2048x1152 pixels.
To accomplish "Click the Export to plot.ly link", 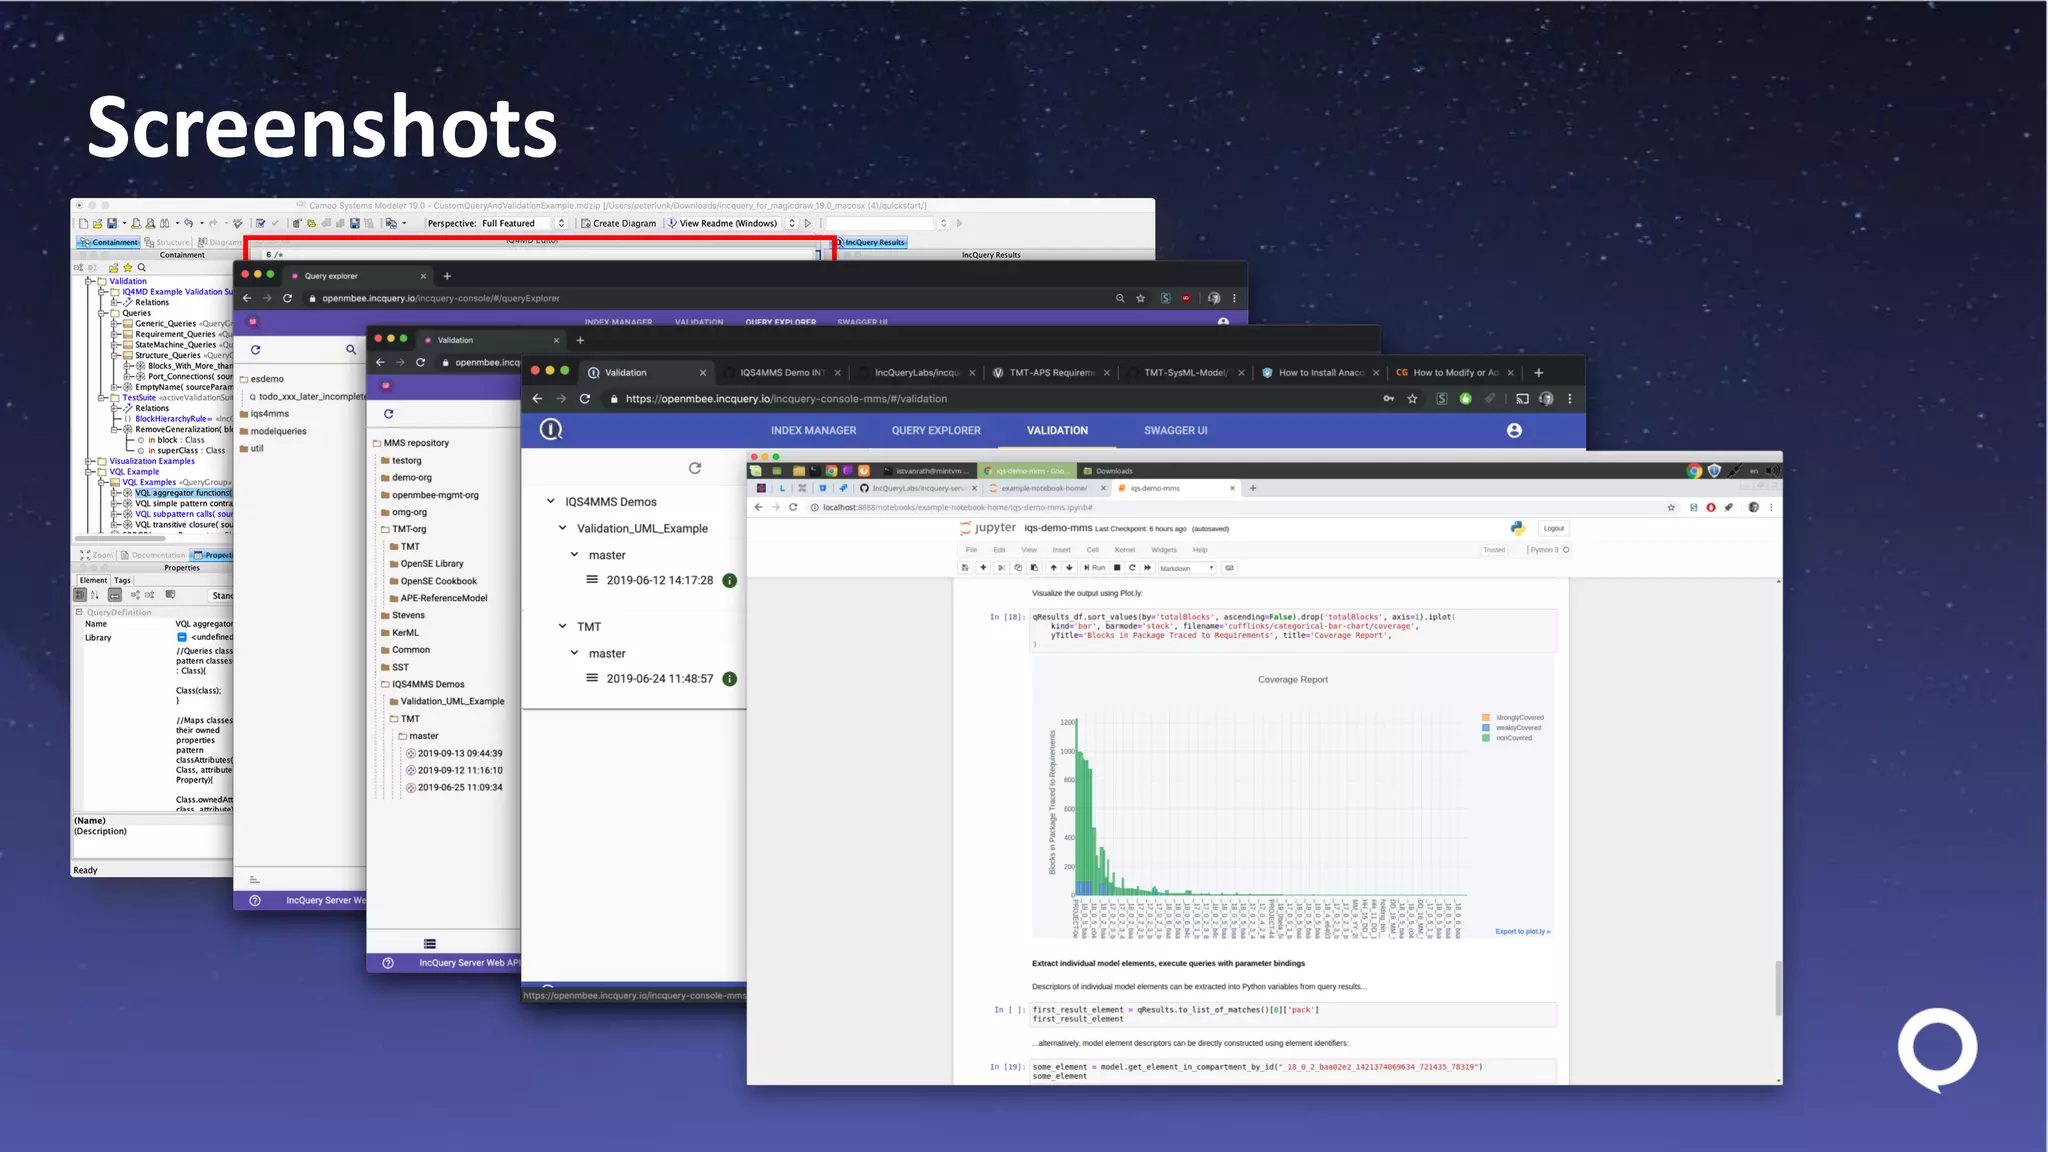I will pyautogui.click(x=1522, y=931).
